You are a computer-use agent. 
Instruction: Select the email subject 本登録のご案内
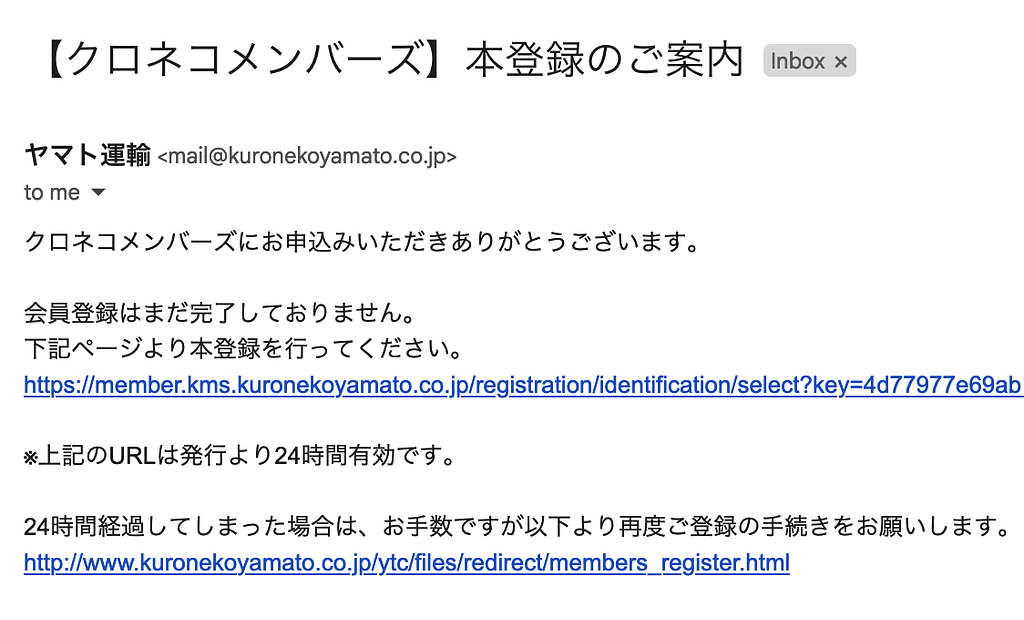click(600, 58)
